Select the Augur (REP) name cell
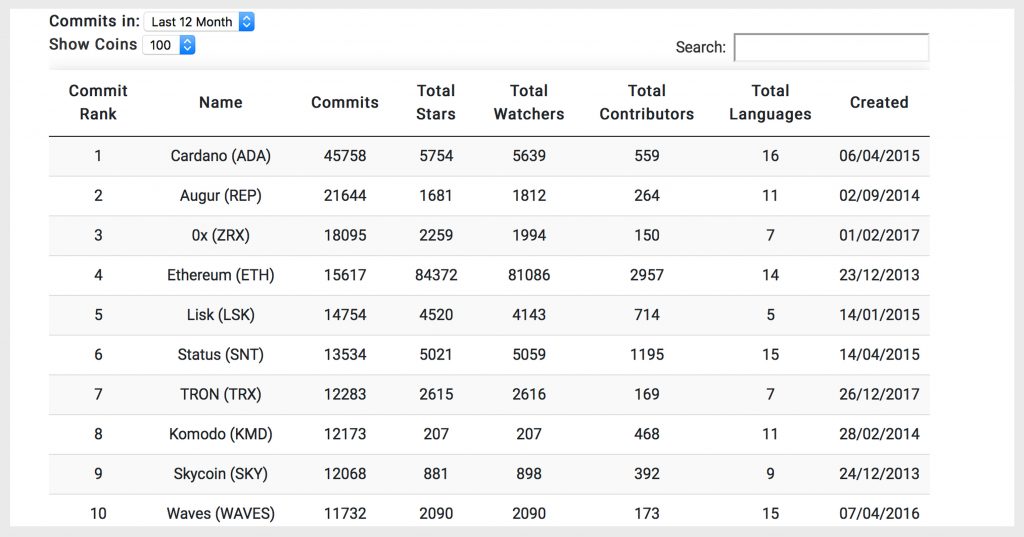The width and height of the screenshot is (1024, 537). coord(221,196)
